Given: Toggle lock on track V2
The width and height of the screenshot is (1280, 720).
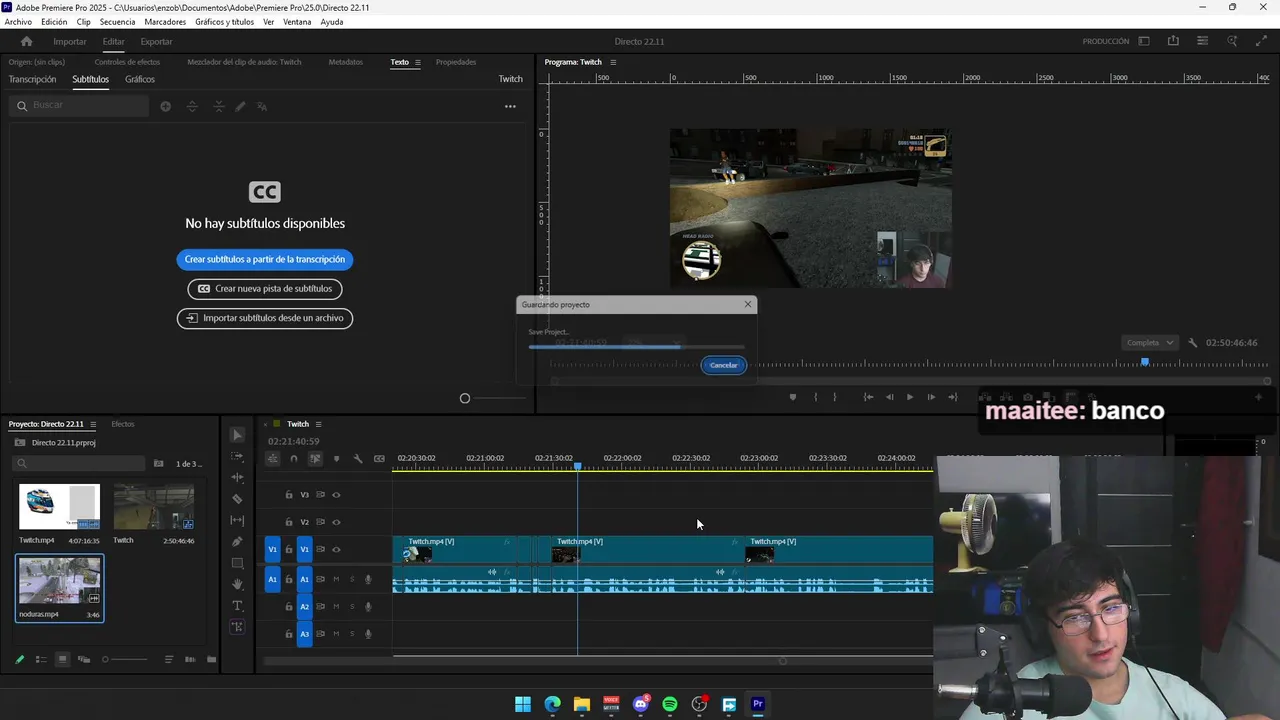Looking at the screenshot, I should click(289, 522).
